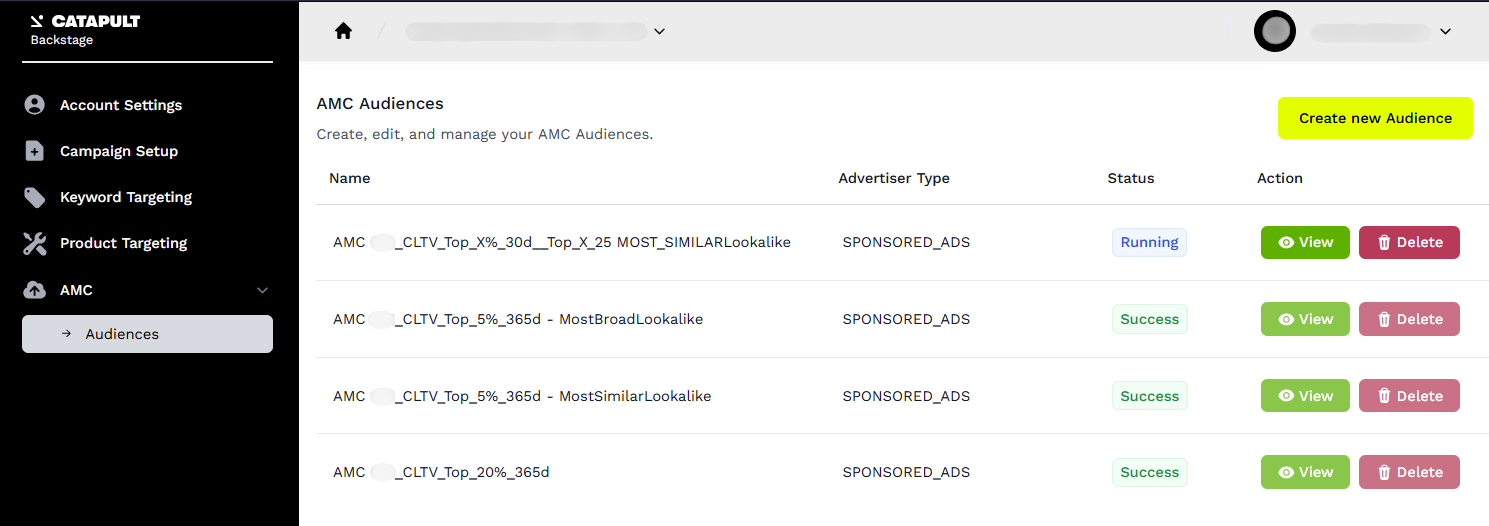Click the Keyword Targeting tag icon

coord(35,197)
